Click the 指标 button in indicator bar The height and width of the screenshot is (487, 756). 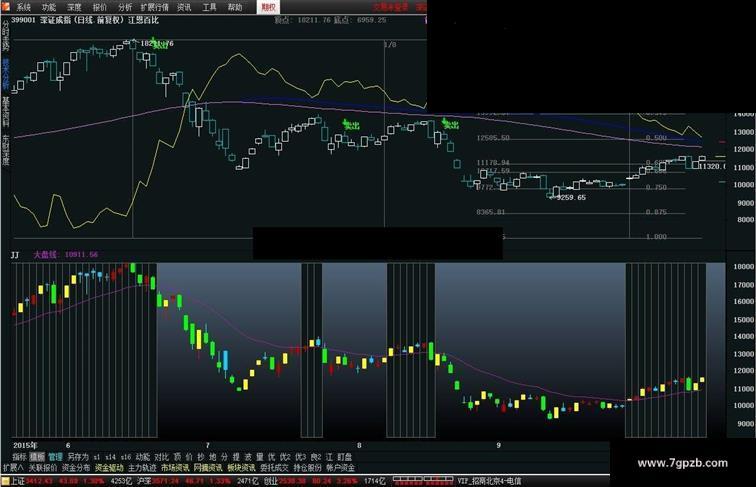point(19,457)
